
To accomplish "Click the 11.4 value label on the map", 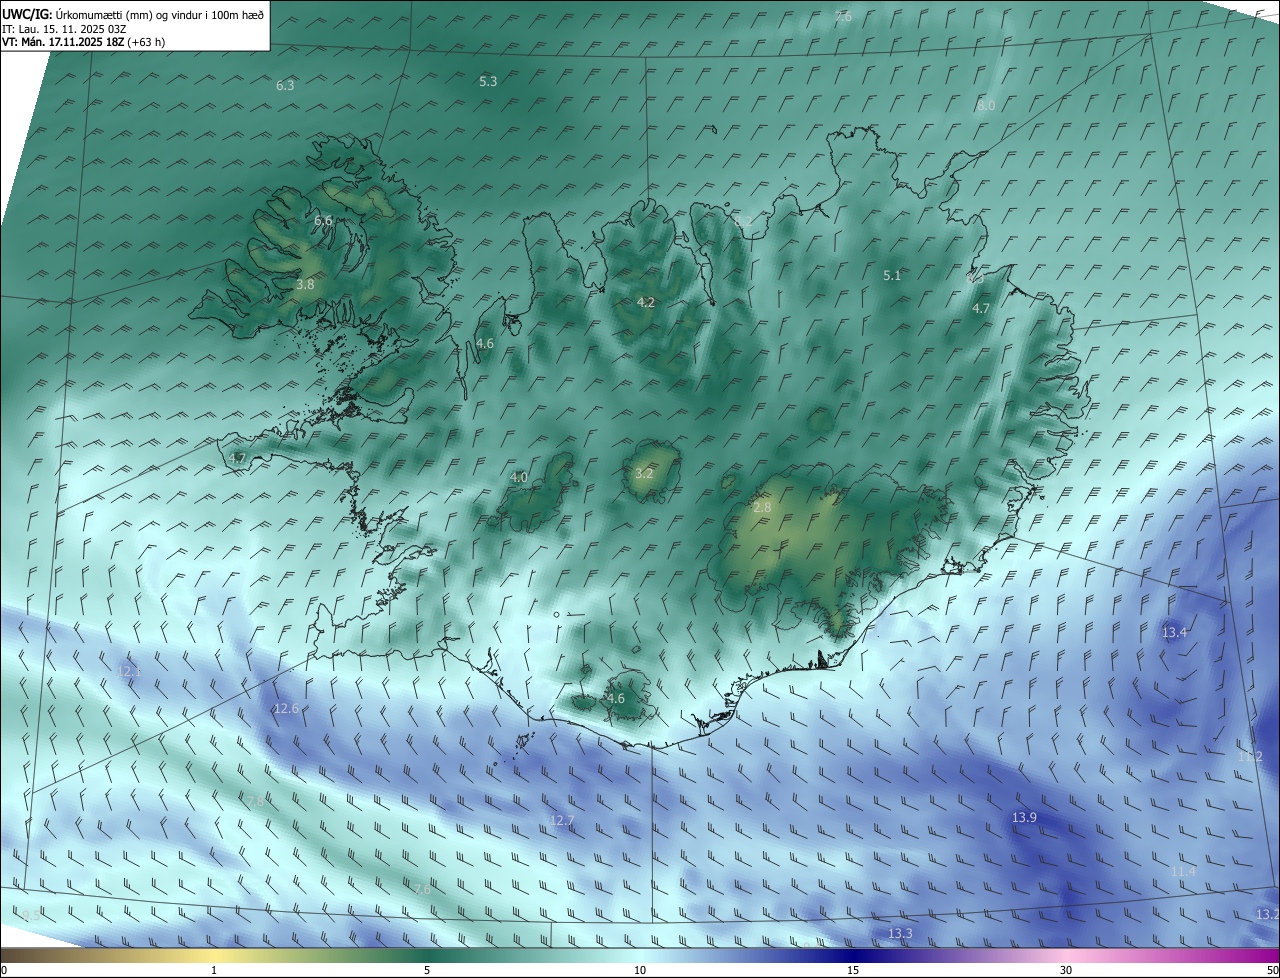I will tap(1183, 872).
